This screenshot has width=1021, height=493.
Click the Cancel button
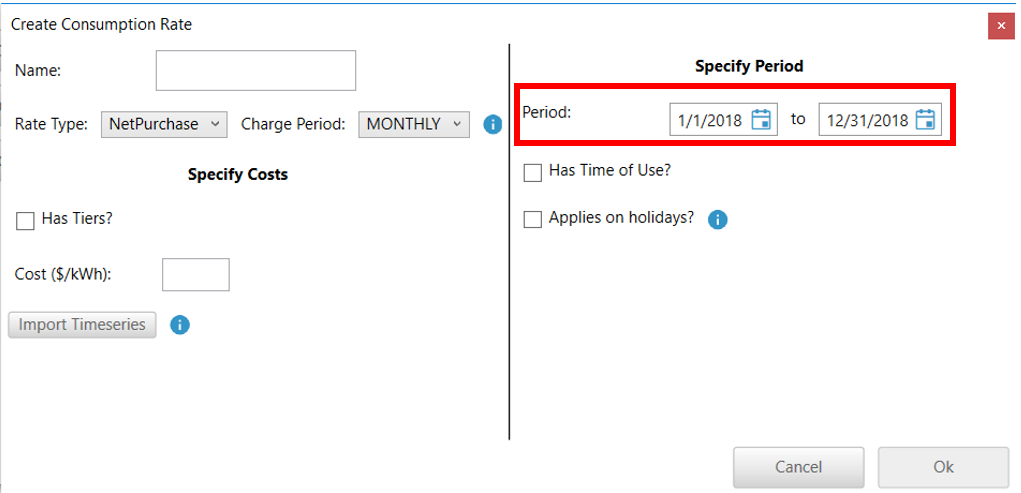(x=798, y=467)
